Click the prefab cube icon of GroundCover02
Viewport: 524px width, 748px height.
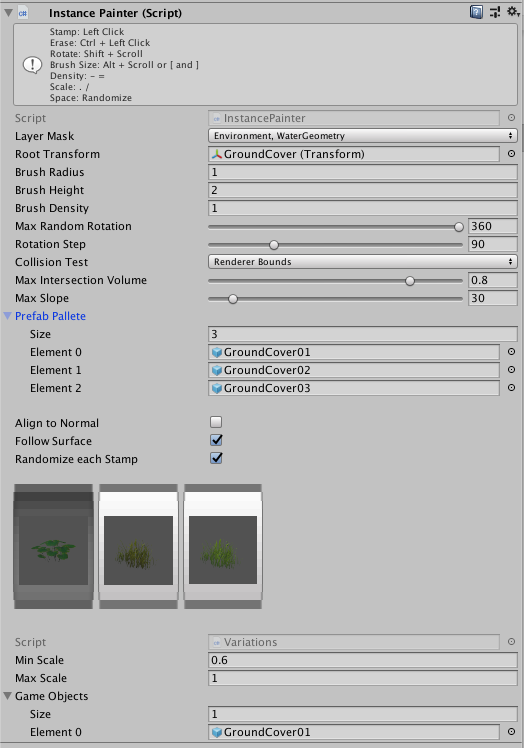tap(217, 370)
